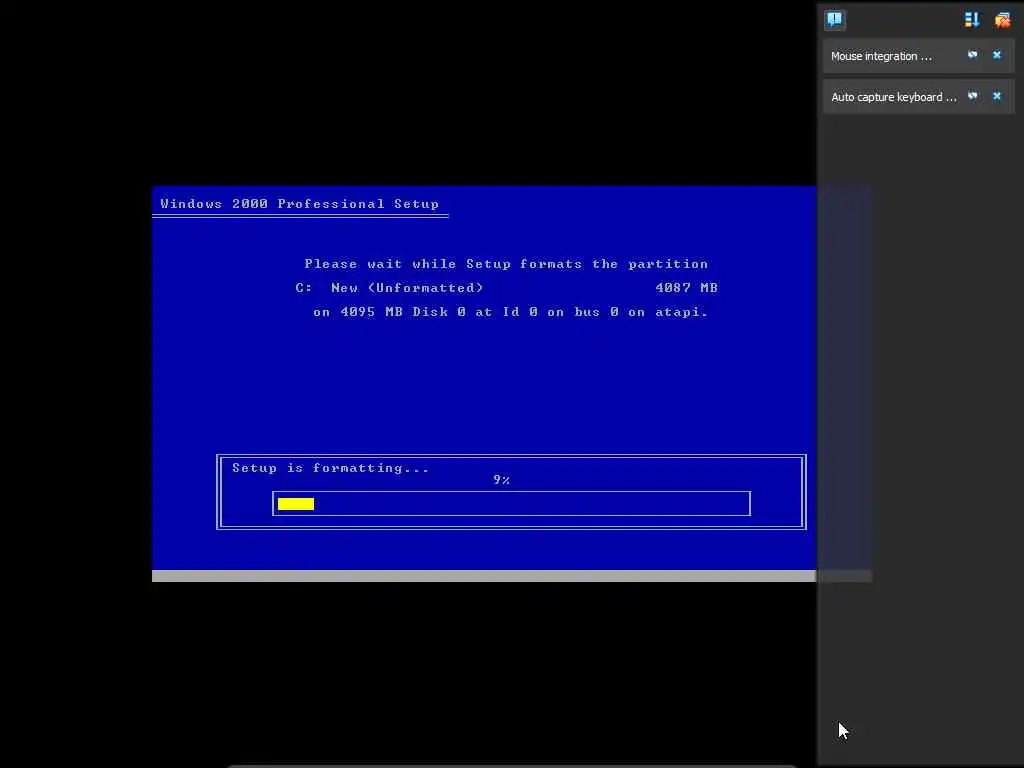
Task: Dismiss the Mouse integration notification
Action: point(997,56)
